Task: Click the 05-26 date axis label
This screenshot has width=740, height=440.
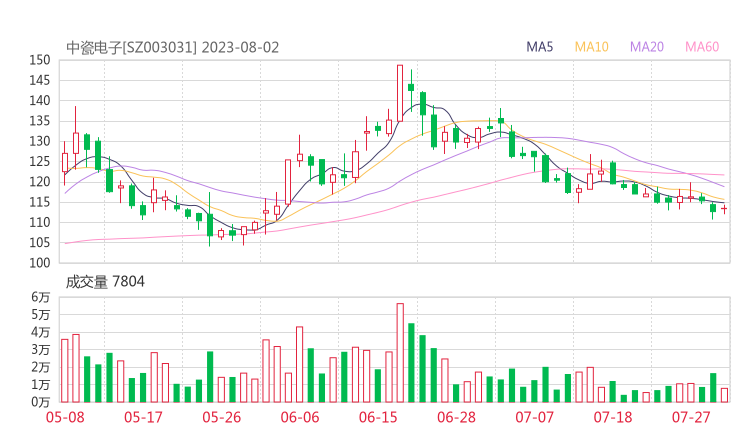Action: pos(221,417)
